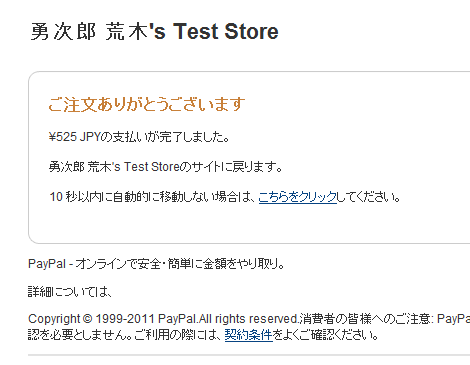The height and width of the screenshot is (365, 470).
Task: Click the 勇次郎 荒木's Test Store page title
Action: point(154,32)
